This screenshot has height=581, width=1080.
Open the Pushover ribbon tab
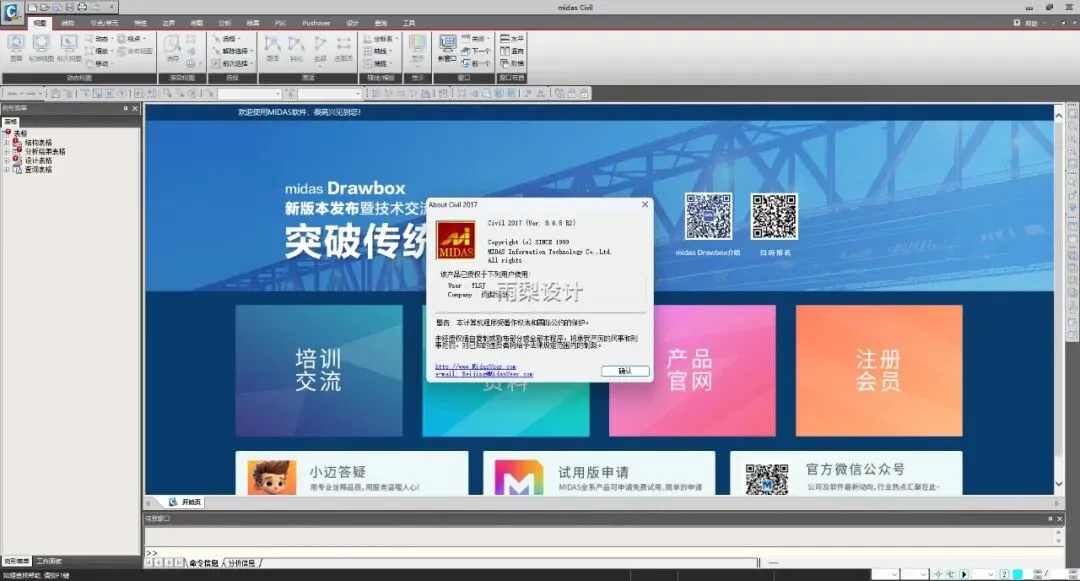coord(316,23)
